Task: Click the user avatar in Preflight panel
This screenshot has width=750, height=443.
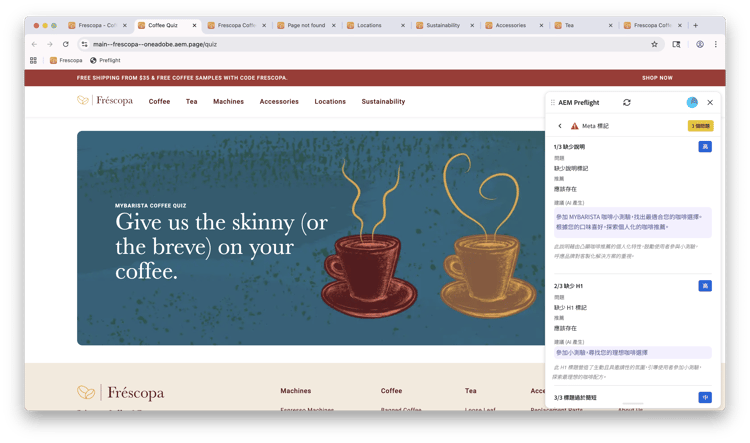Action: click(x=692, y=102)
